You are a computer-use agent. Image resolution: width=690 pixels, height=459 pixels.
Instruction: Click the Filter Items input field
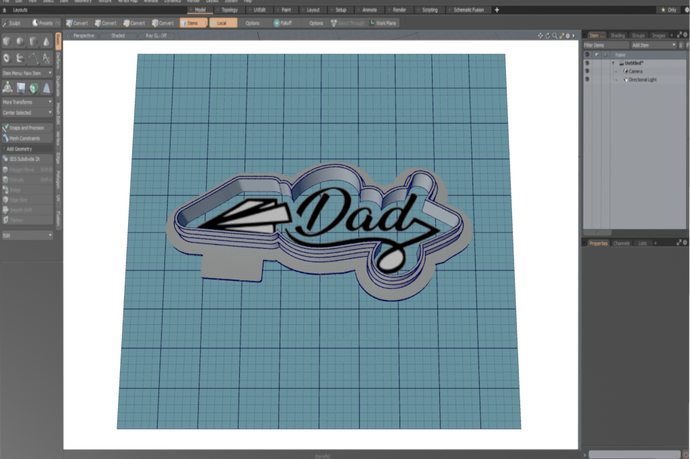coord(606,45)
